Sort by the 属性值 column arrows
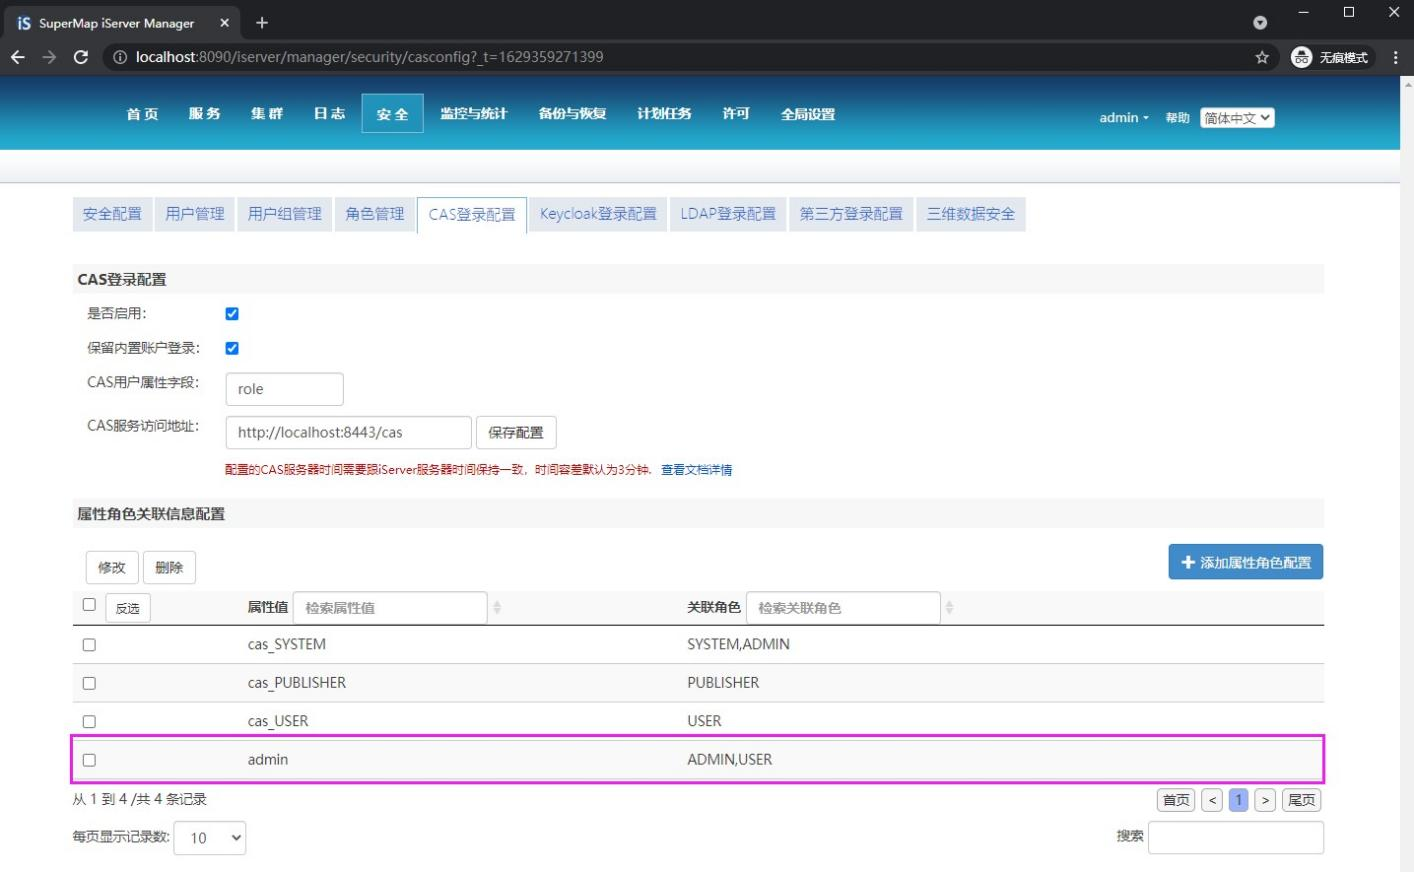Viewport: 1414px width, 872px height. click(497, 607)
